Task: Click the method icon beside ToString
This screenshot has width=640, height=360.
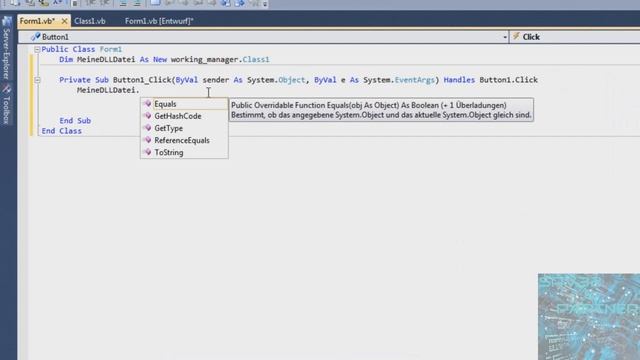Action: (148, 152)
